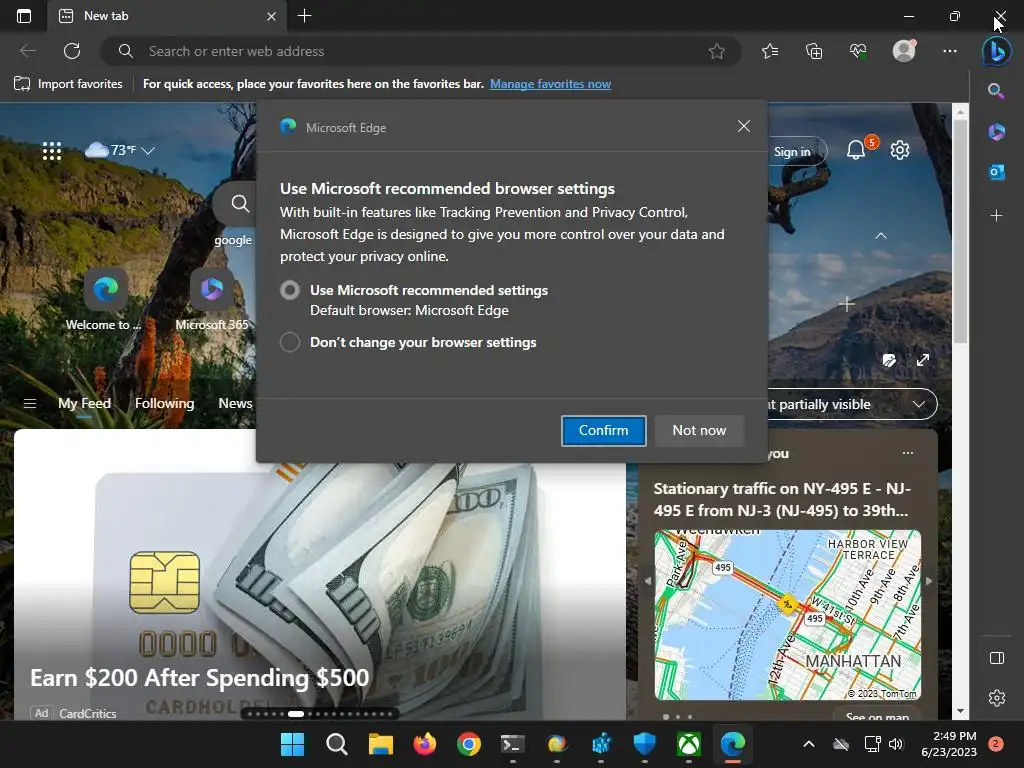1024x768 pixels.
Task: Open the traffic map thumbnail
Action: [x=788, y=615]
